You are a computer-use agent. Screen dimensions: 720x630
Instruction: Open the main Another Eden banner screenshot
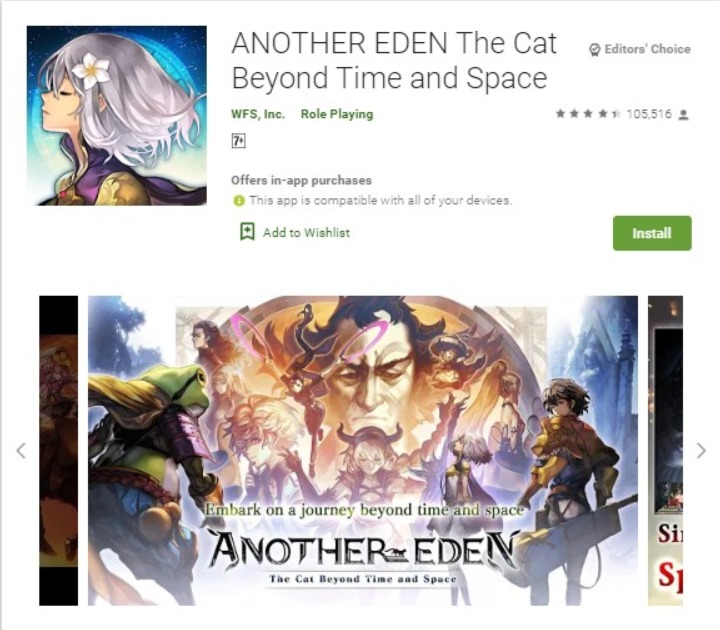(x=363, y=450)
